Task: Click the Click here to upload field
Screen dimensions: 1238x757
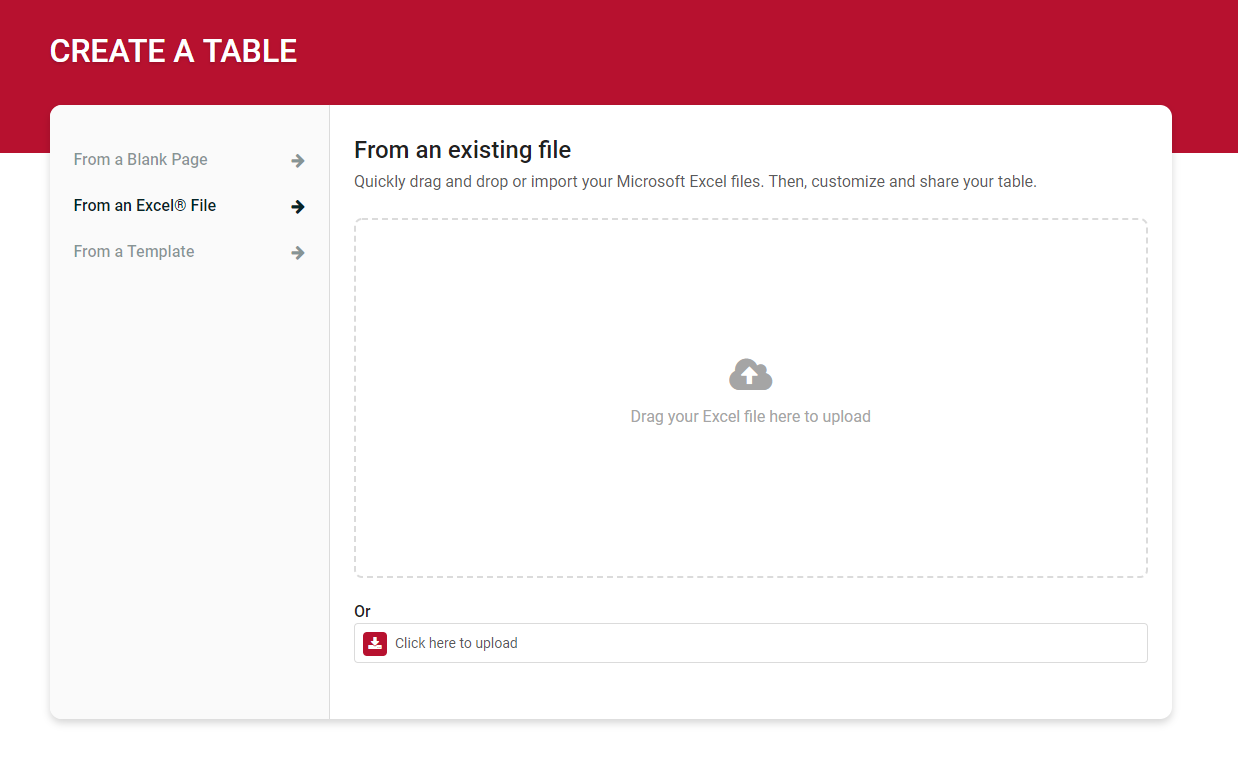Action: pyautogui.click(x=751, y=643)
